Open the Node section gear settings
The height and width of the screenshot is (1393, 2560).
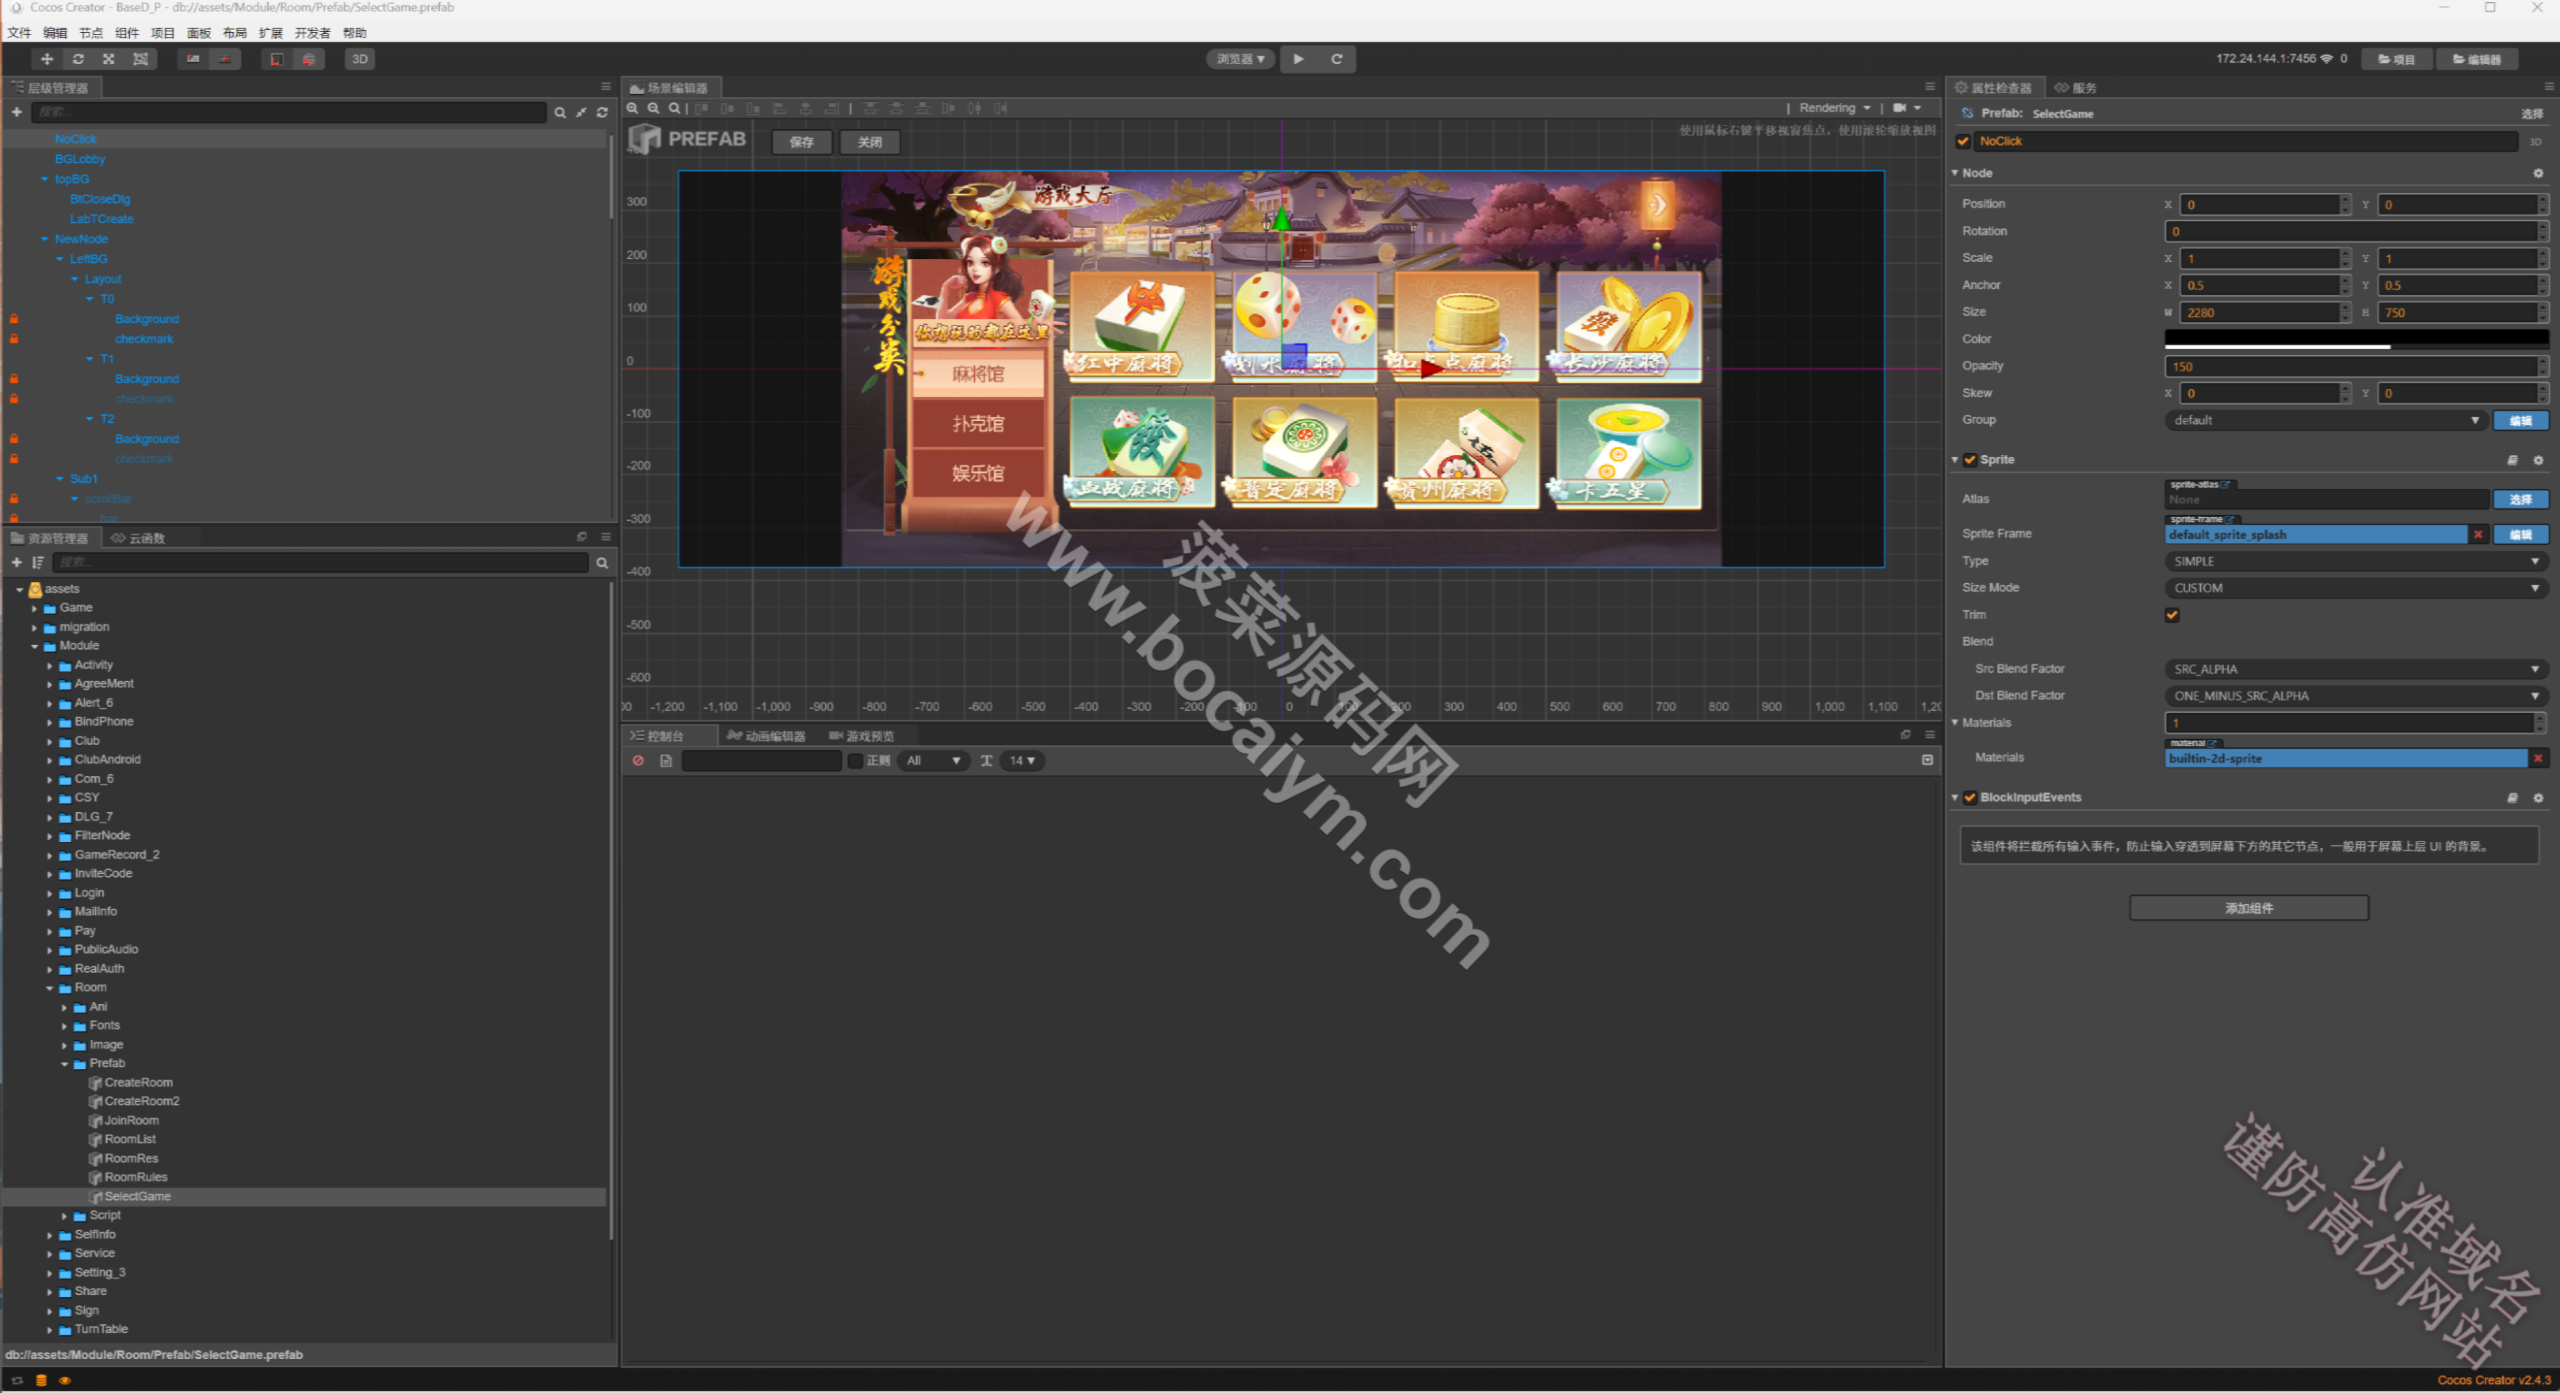(2538, 173)
